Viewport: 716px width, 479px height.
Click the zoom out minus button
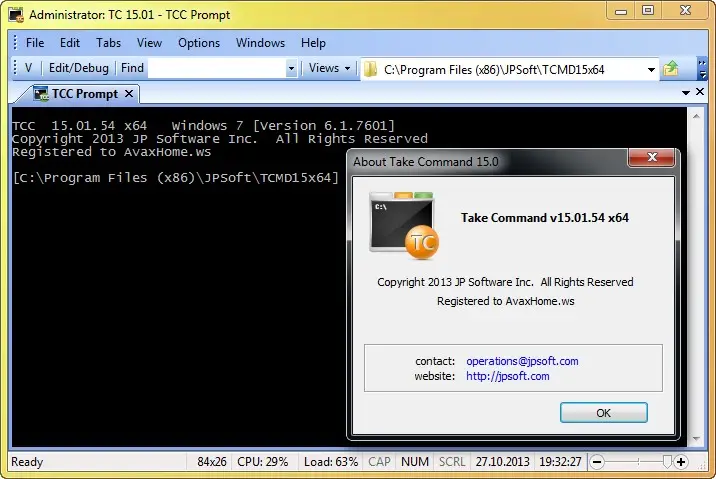tap(597, 462)
